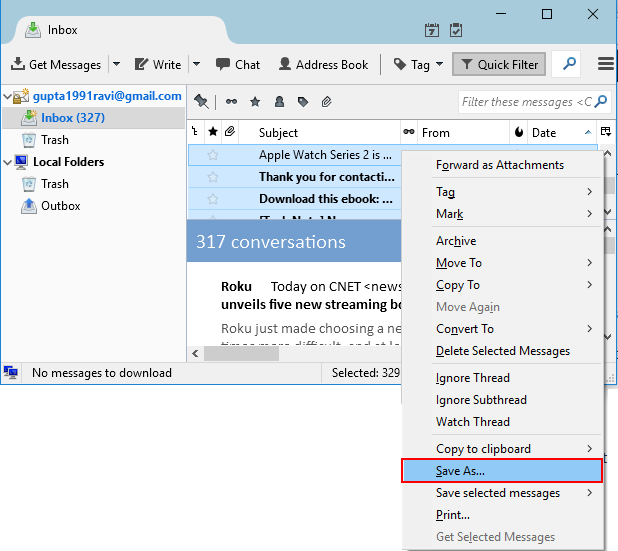Expand the Write button dropdown arrow
This screenshot has height=551, width=618.
click(196, 64)
